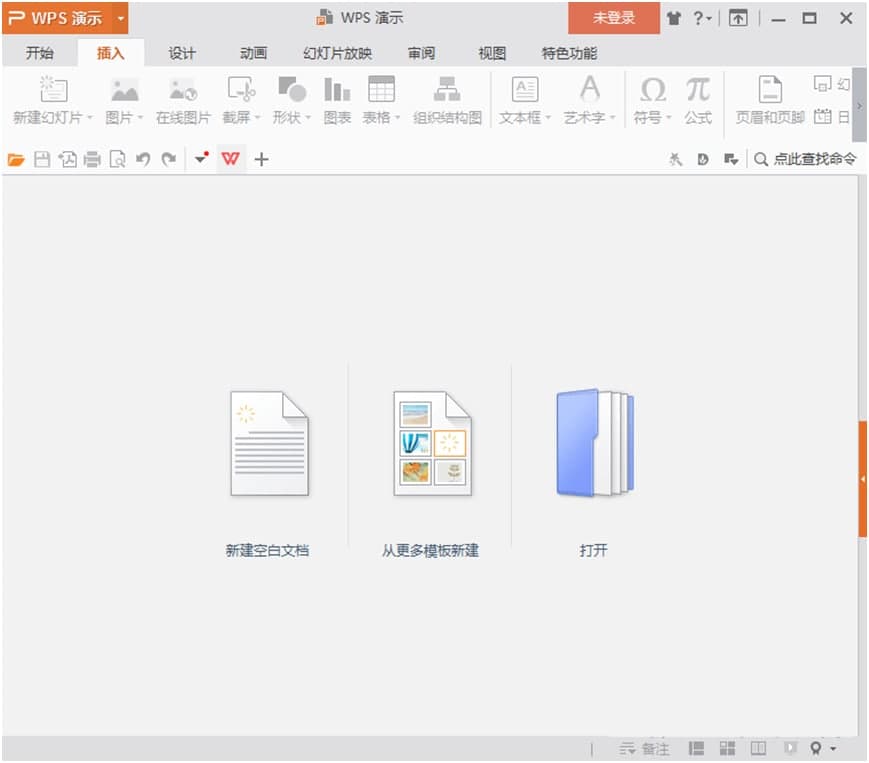Switch to slide sorter view in status bar
Screen dimensions: 869x763
point(727,748)
